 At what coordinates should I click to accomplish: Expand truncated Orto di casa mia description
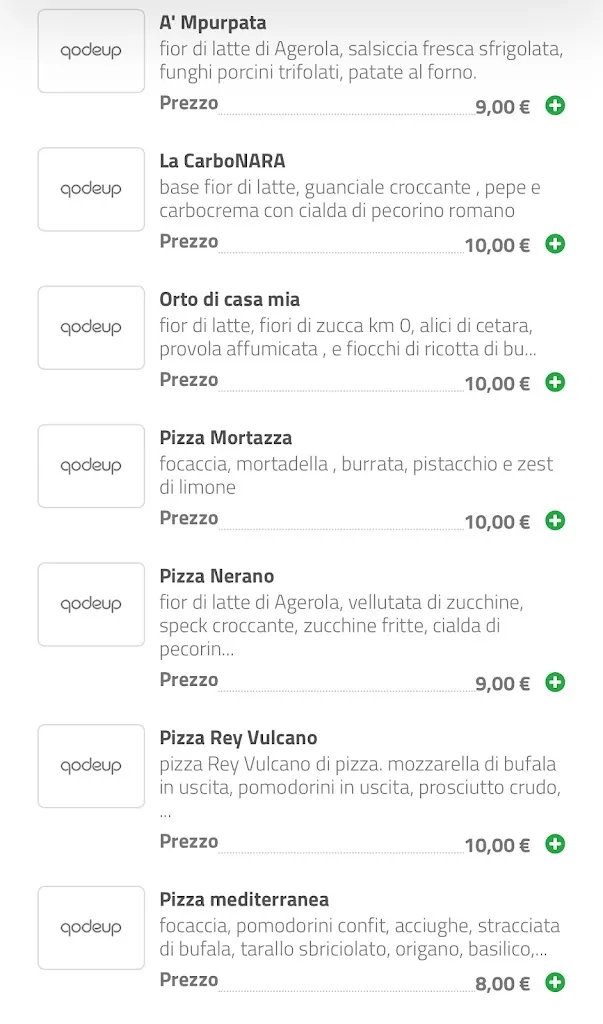point(347,338)
